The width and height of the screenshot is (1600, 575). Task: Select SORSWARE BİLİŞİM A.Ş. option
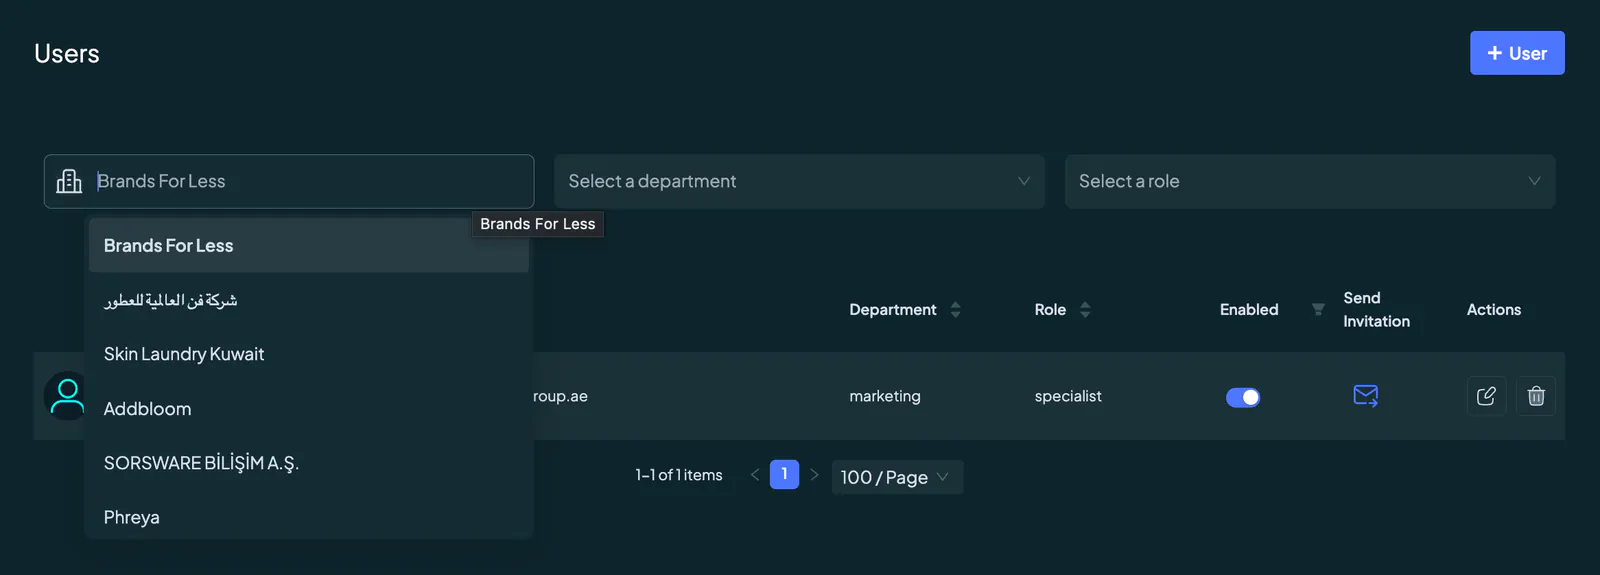pyautogui.click(x=309, y=463)
